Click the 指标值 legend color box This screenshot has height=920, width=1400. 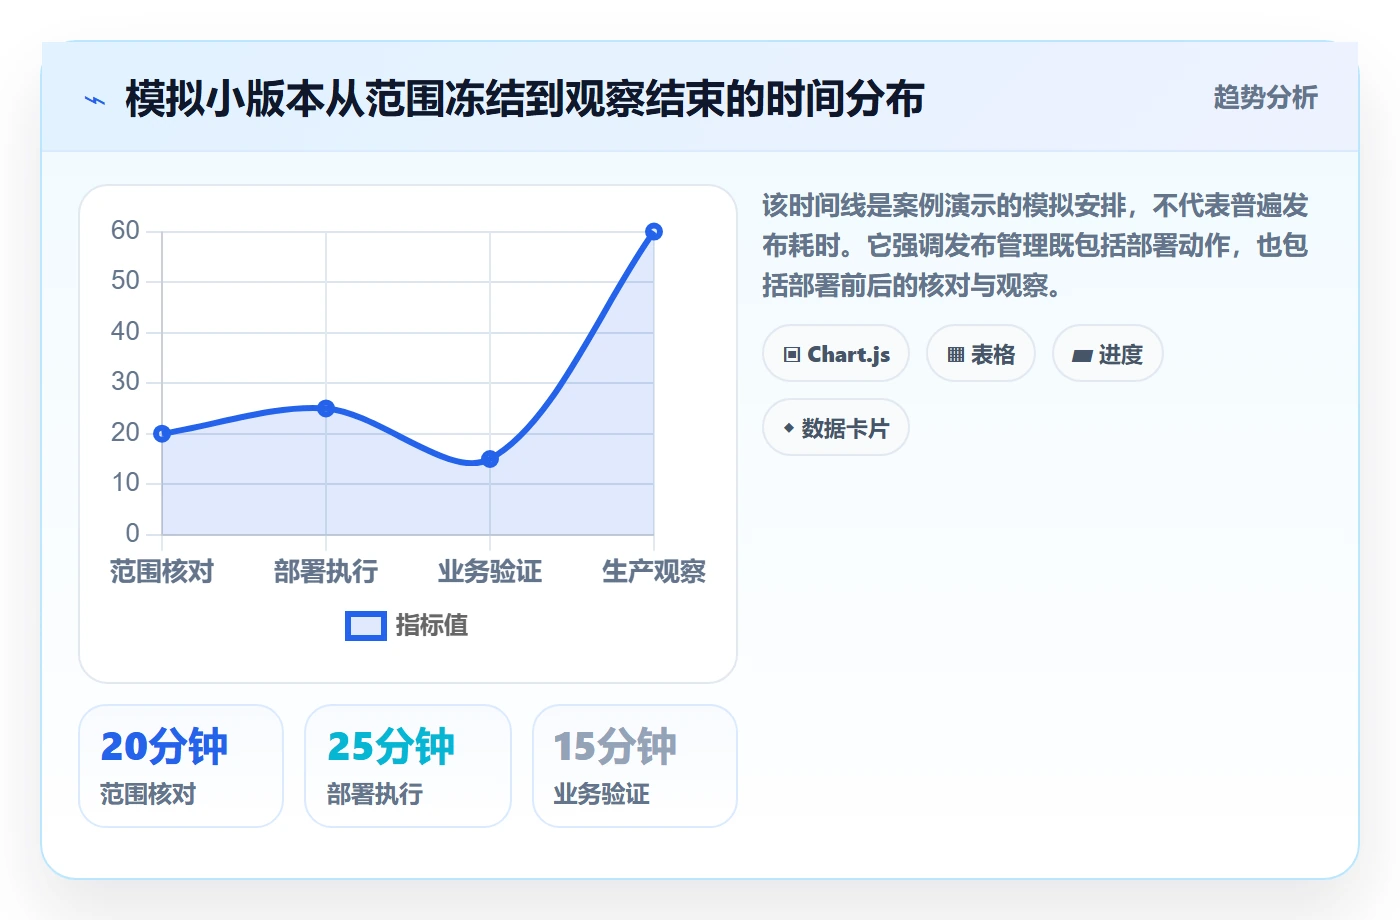coord(366,626)
